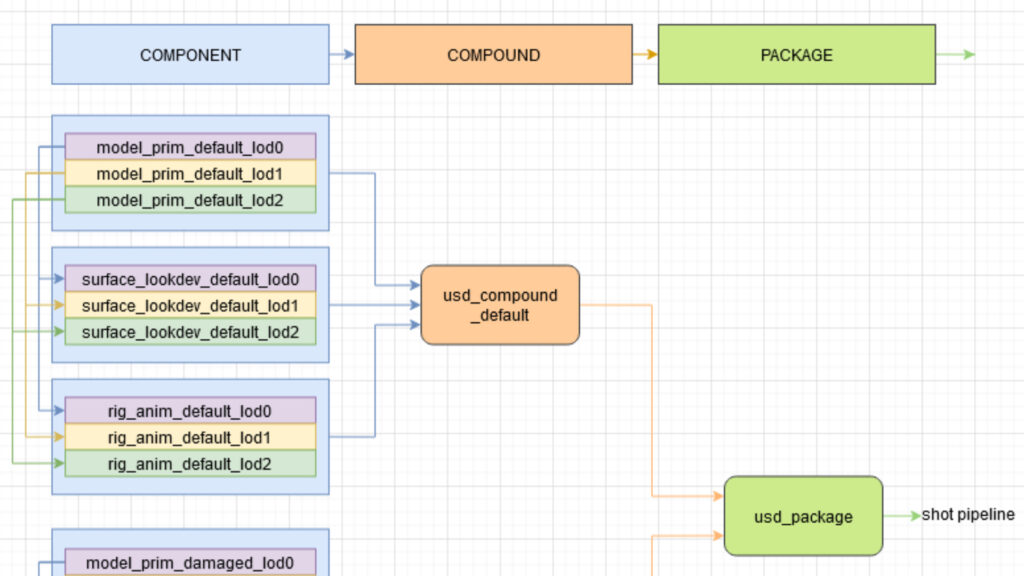
Task: Click the rig_anim_default_lod1 node
Action: tap(190, 437)
